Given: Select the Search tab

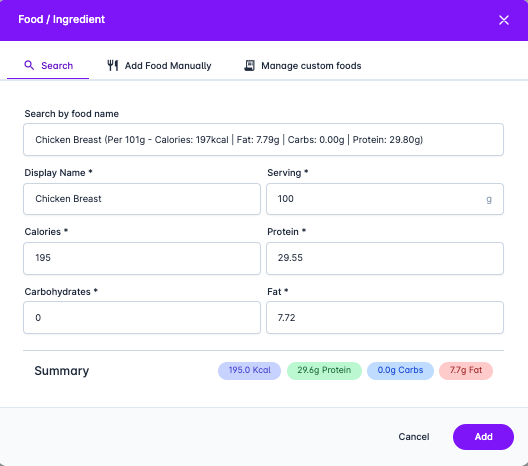Looking at the screenshot, I should (48, 65).
